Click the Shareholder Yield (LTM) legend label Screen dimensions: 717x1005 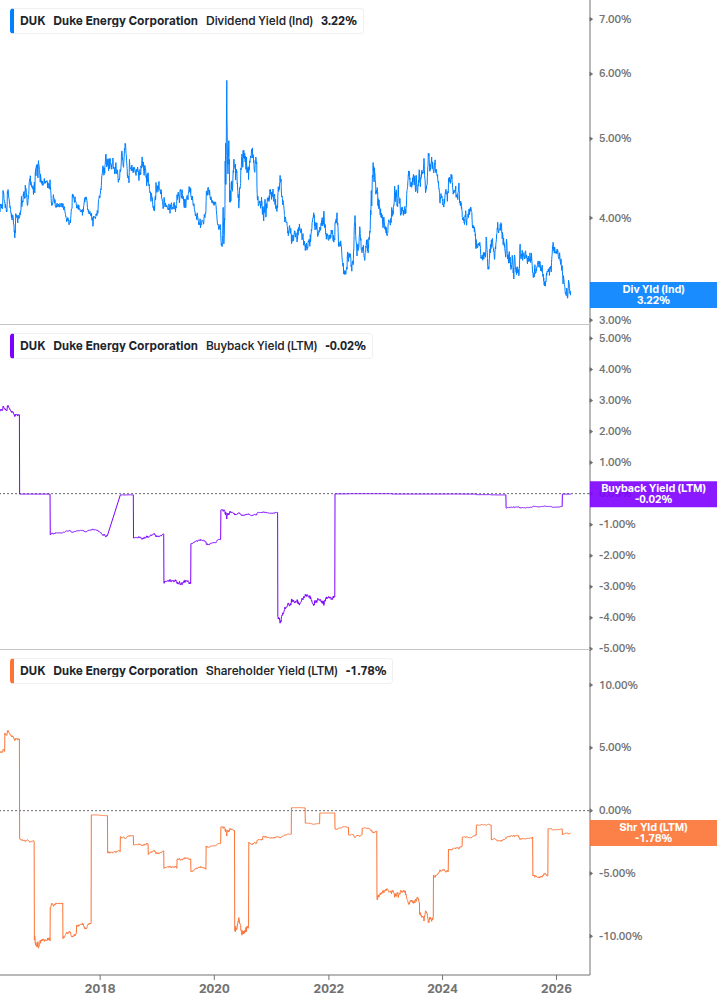[271, 670]
